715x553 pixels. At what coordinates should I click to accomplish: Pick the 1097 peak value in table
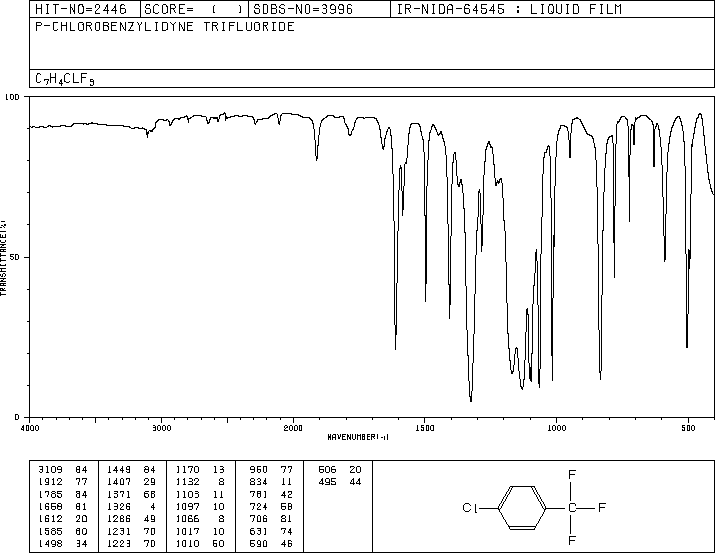coord(187,506)
